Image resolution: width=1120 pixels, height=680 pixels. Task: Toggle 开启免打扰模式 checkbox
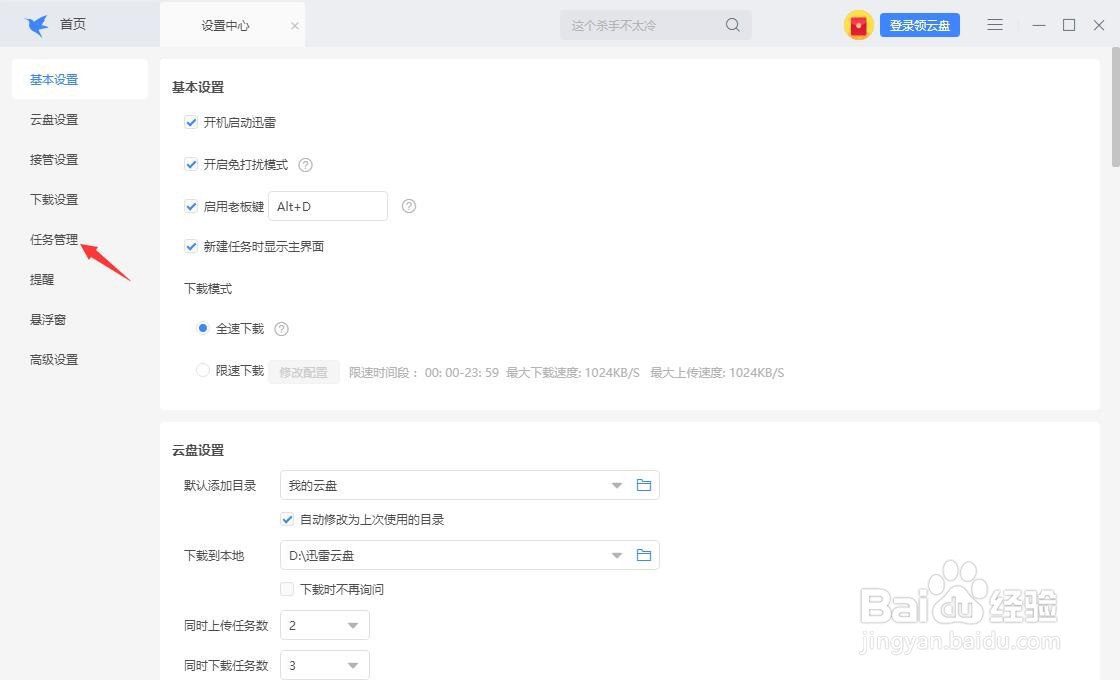191,164
